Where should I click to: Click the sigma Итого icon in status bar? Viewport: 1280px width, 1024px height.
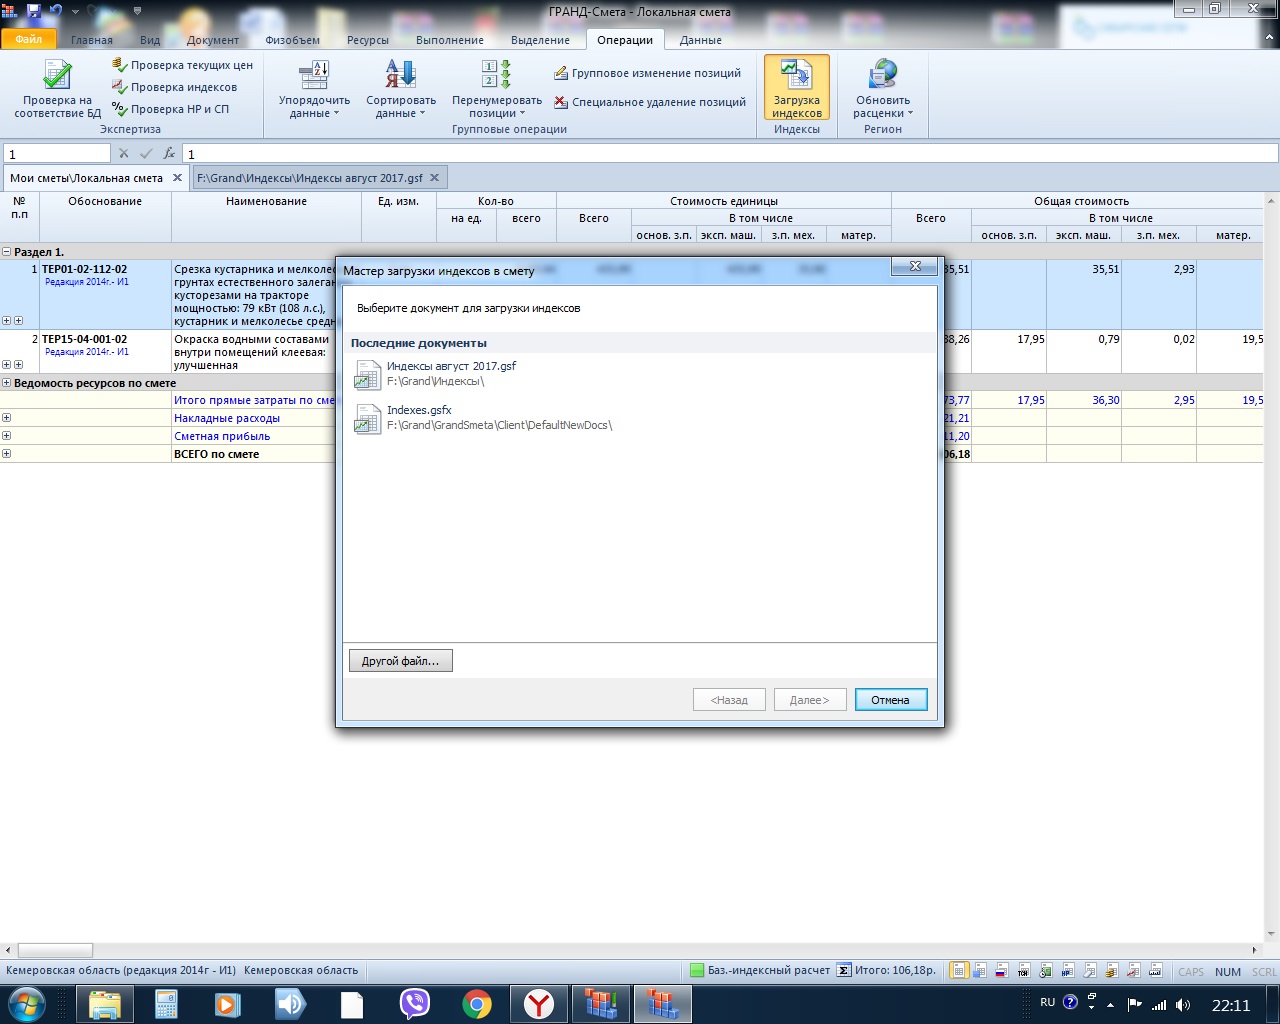point(844,970)
